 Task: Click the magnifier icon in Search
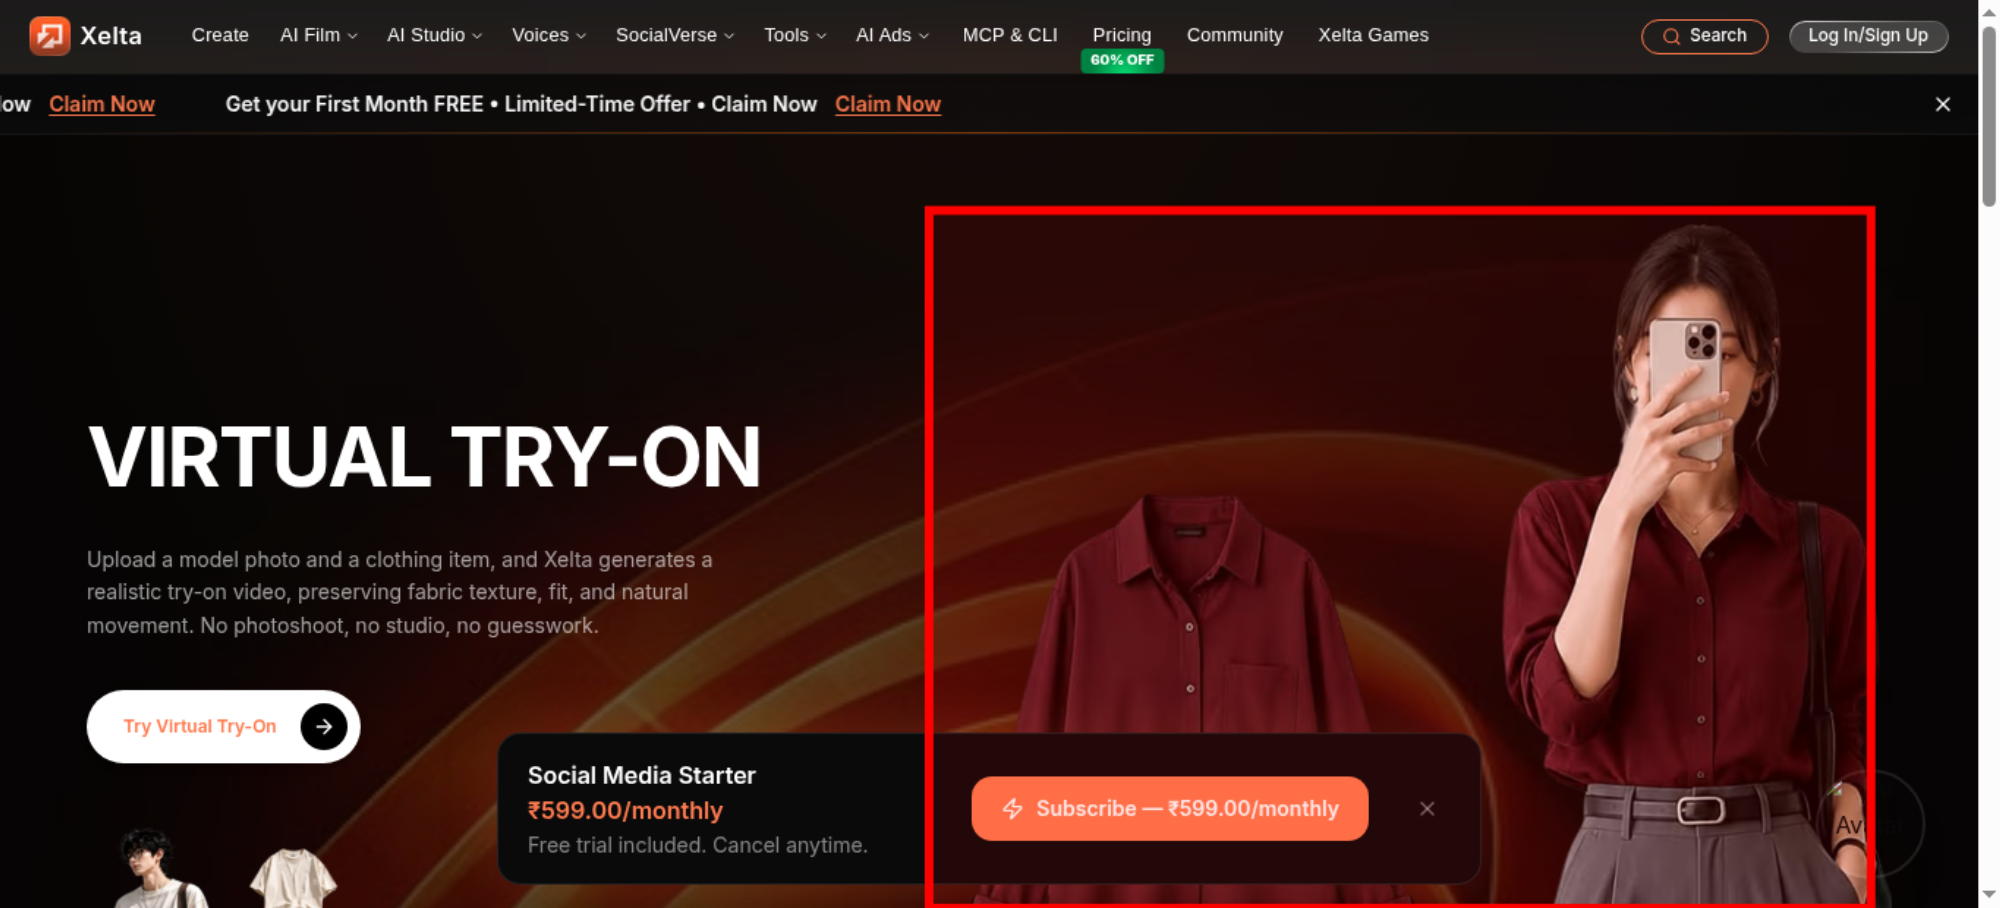click(x=1671, y=37)
